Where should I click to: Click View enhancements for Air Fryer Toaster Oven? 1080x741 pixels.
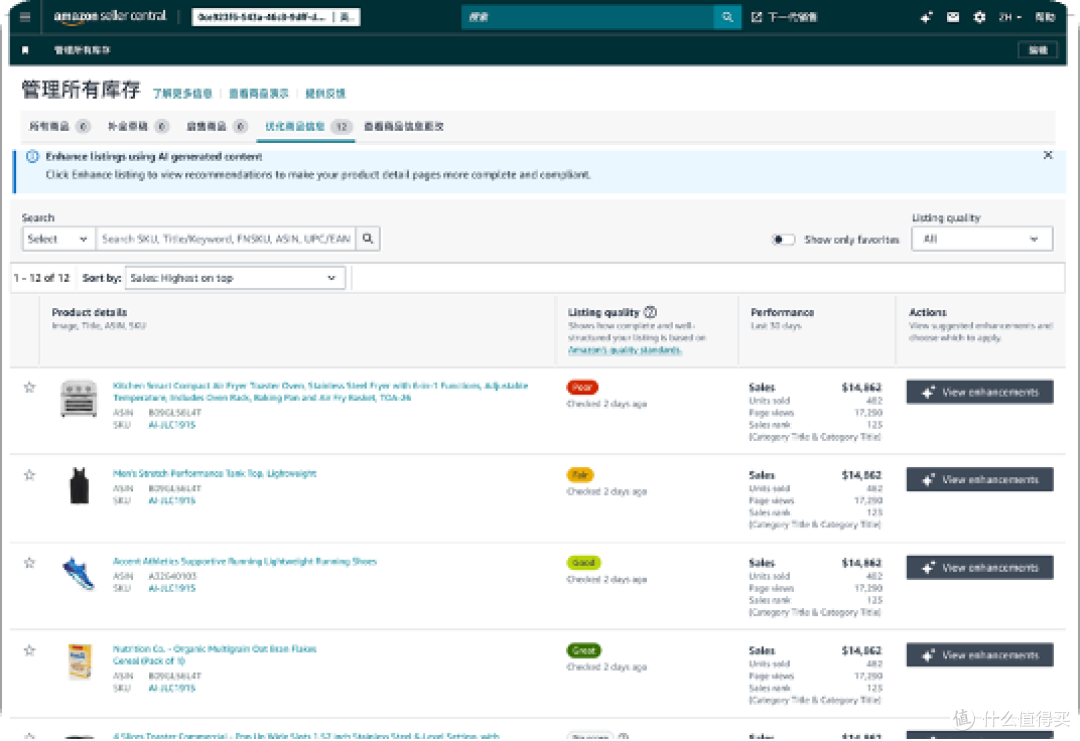[979, 392]
